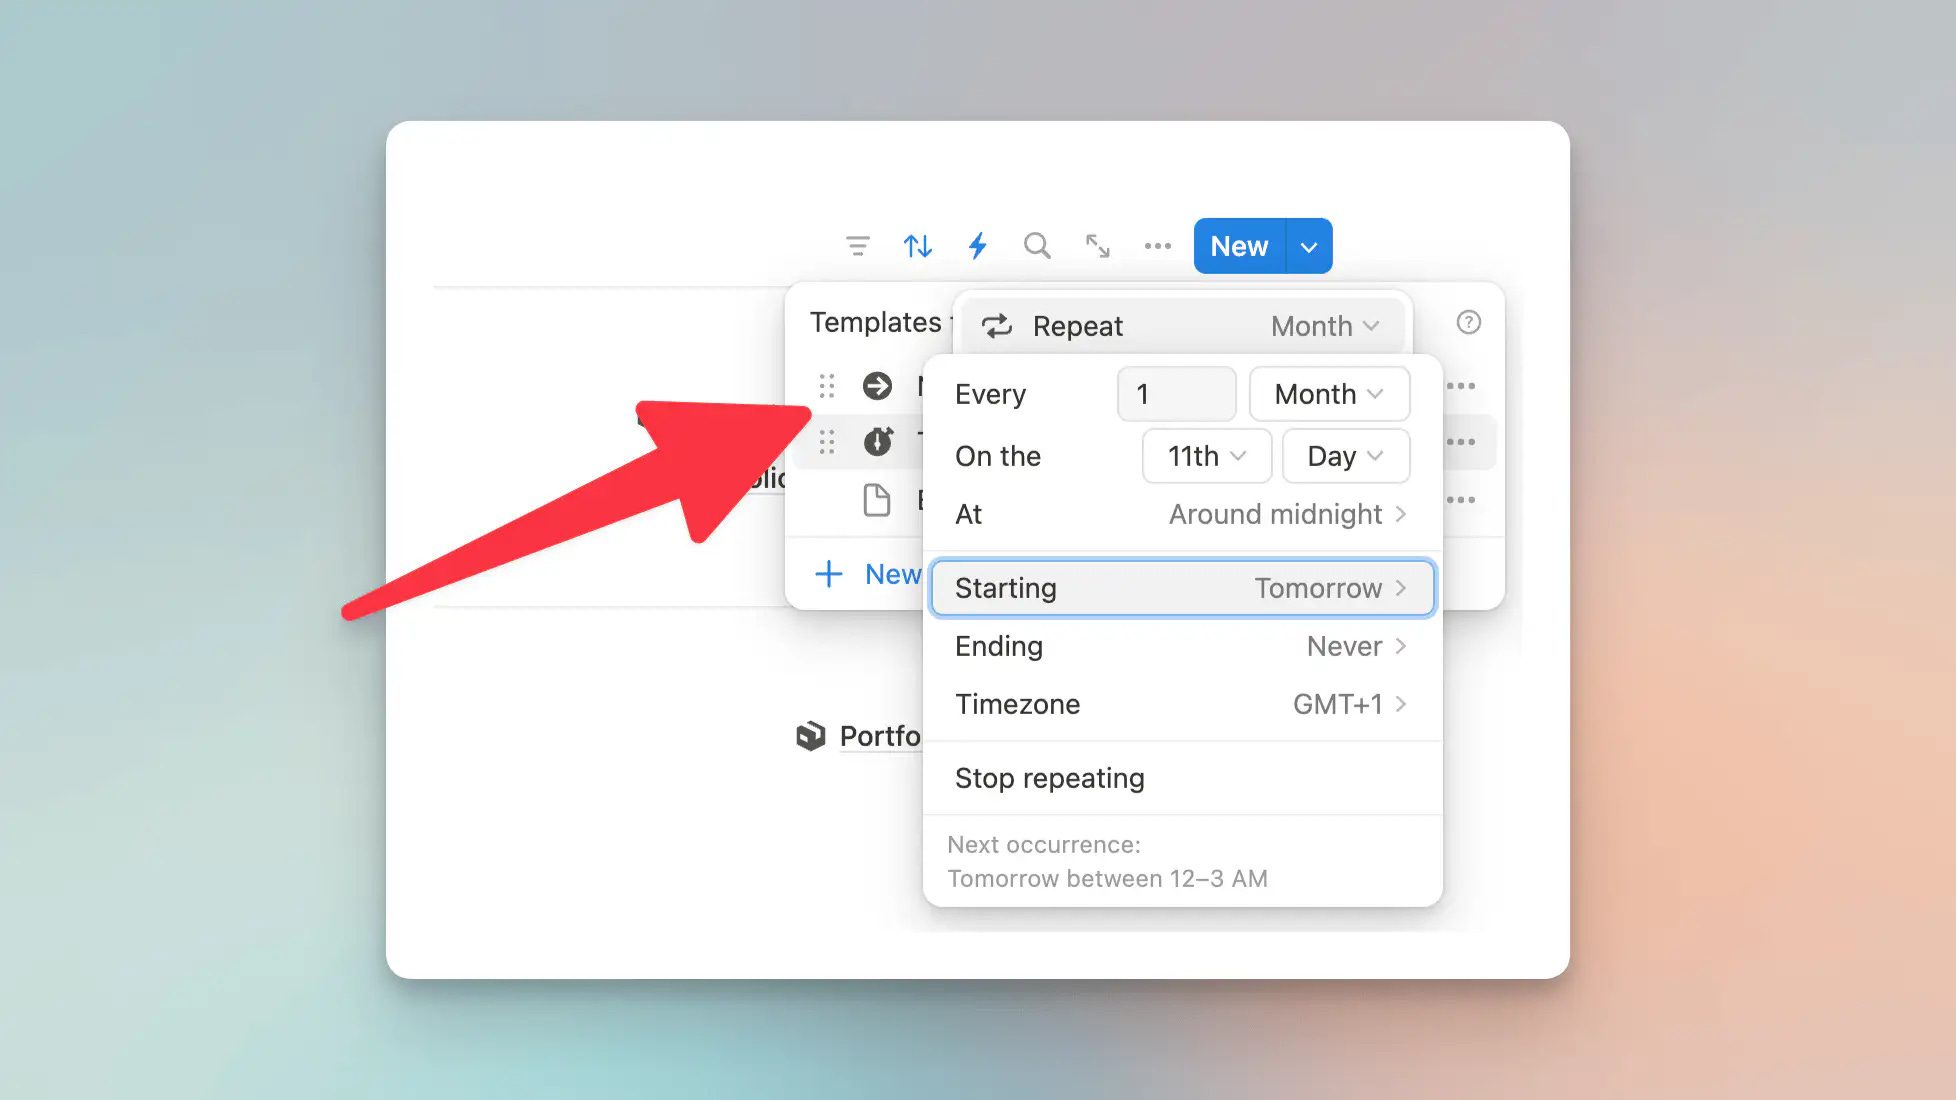Open the Day type dropdown

click(1345, 456)
